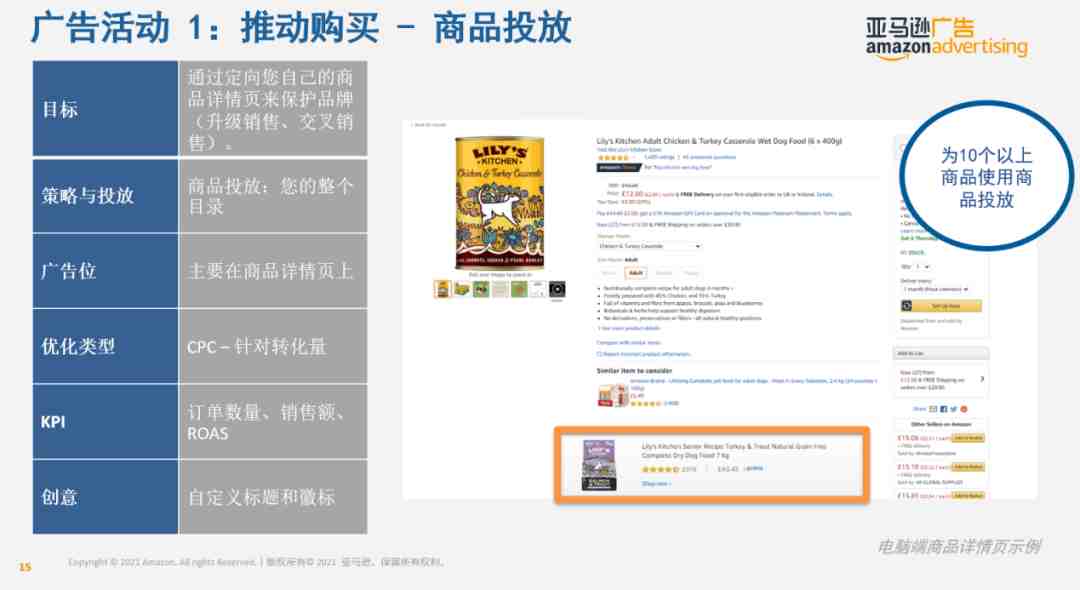Click the similar item product thumbnail
Image resolution: width=1080 pixels, height=590 pixels.
pyautogui.click(x=612, y=395)
